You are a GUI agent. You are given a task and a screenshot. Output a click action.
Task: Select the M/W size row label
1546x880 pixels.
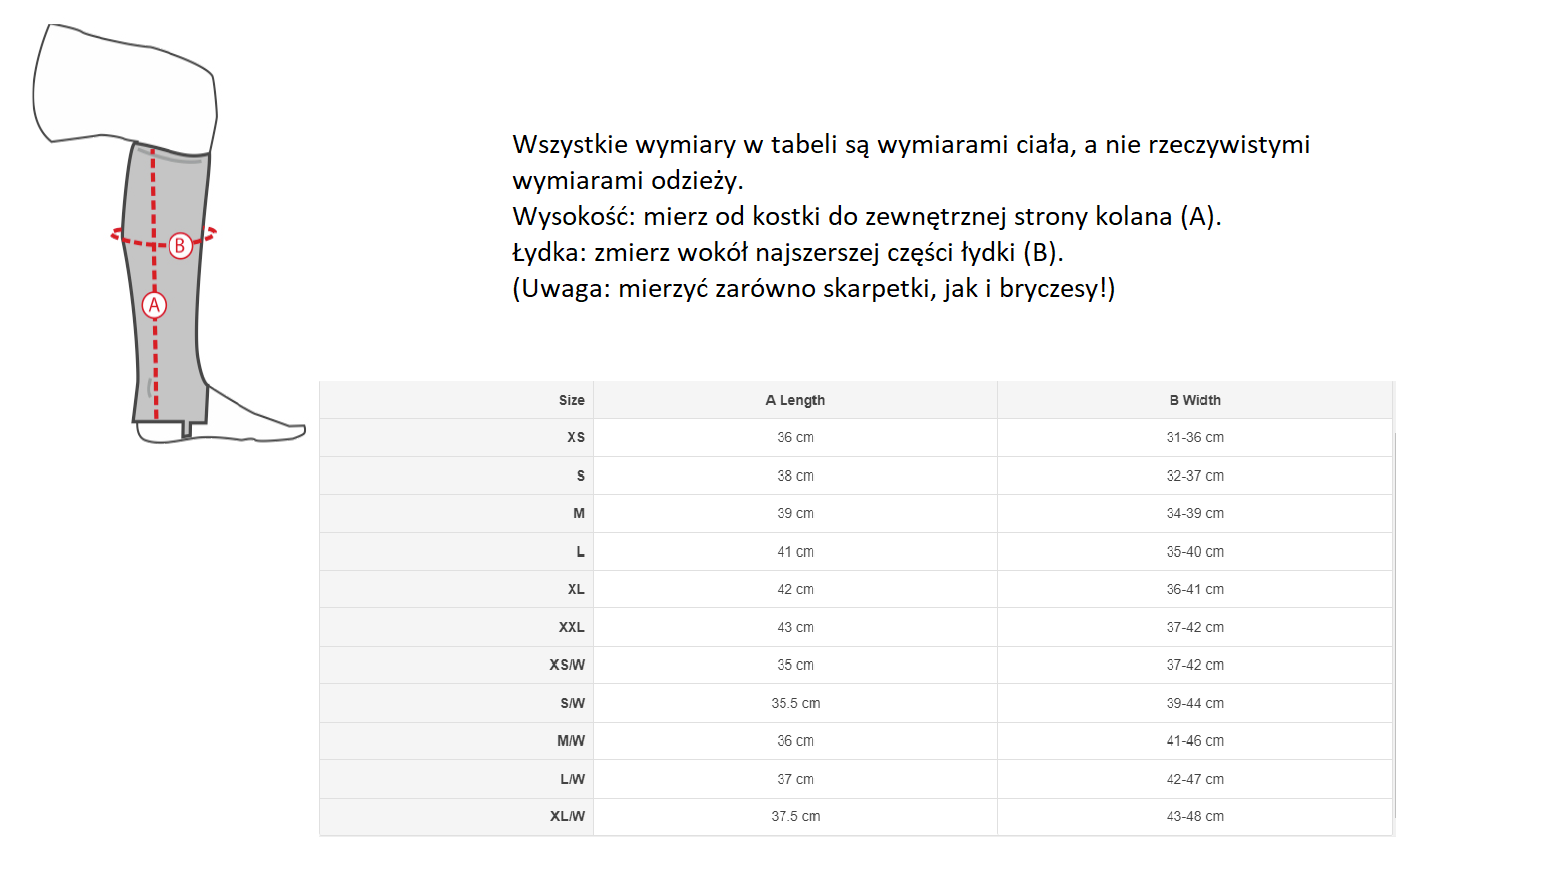(x=571, y=741)
